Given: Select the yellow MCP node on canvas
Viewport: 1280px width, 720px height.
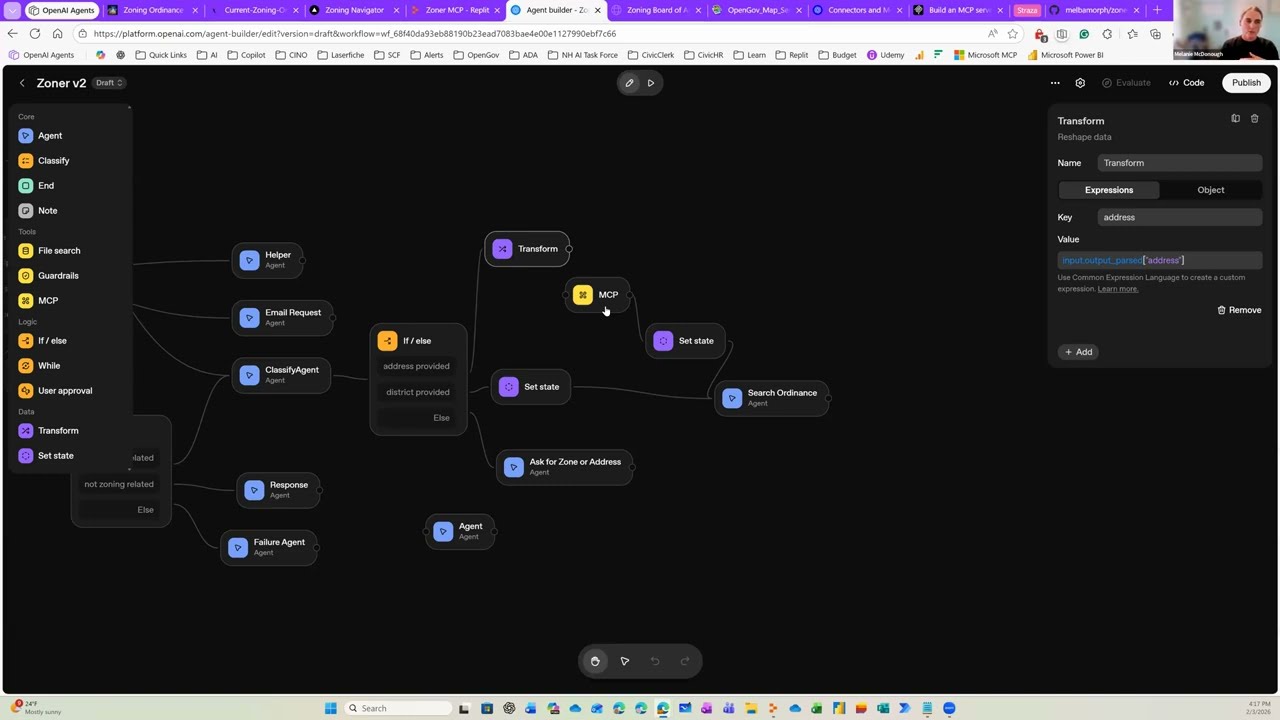Looking at the screenshot, I should pos(597,295).
